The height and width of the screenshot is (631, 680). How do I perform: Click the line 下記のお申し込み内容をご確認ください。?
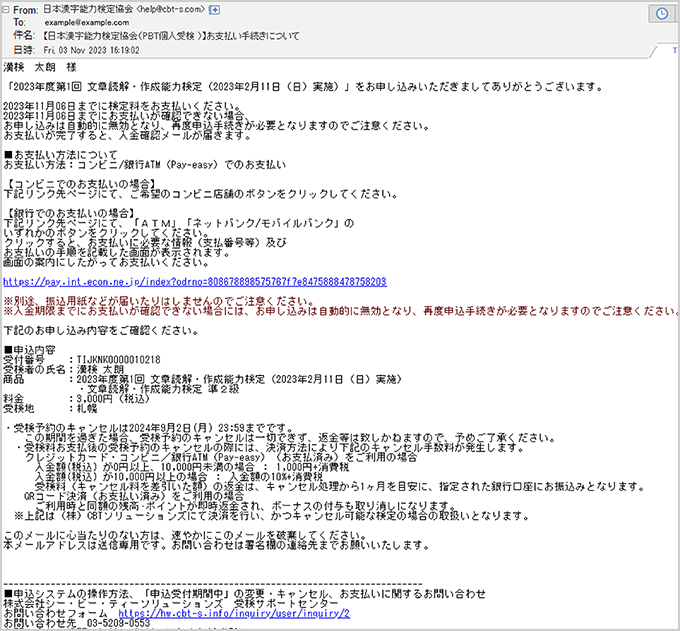[x=101, y=330]
